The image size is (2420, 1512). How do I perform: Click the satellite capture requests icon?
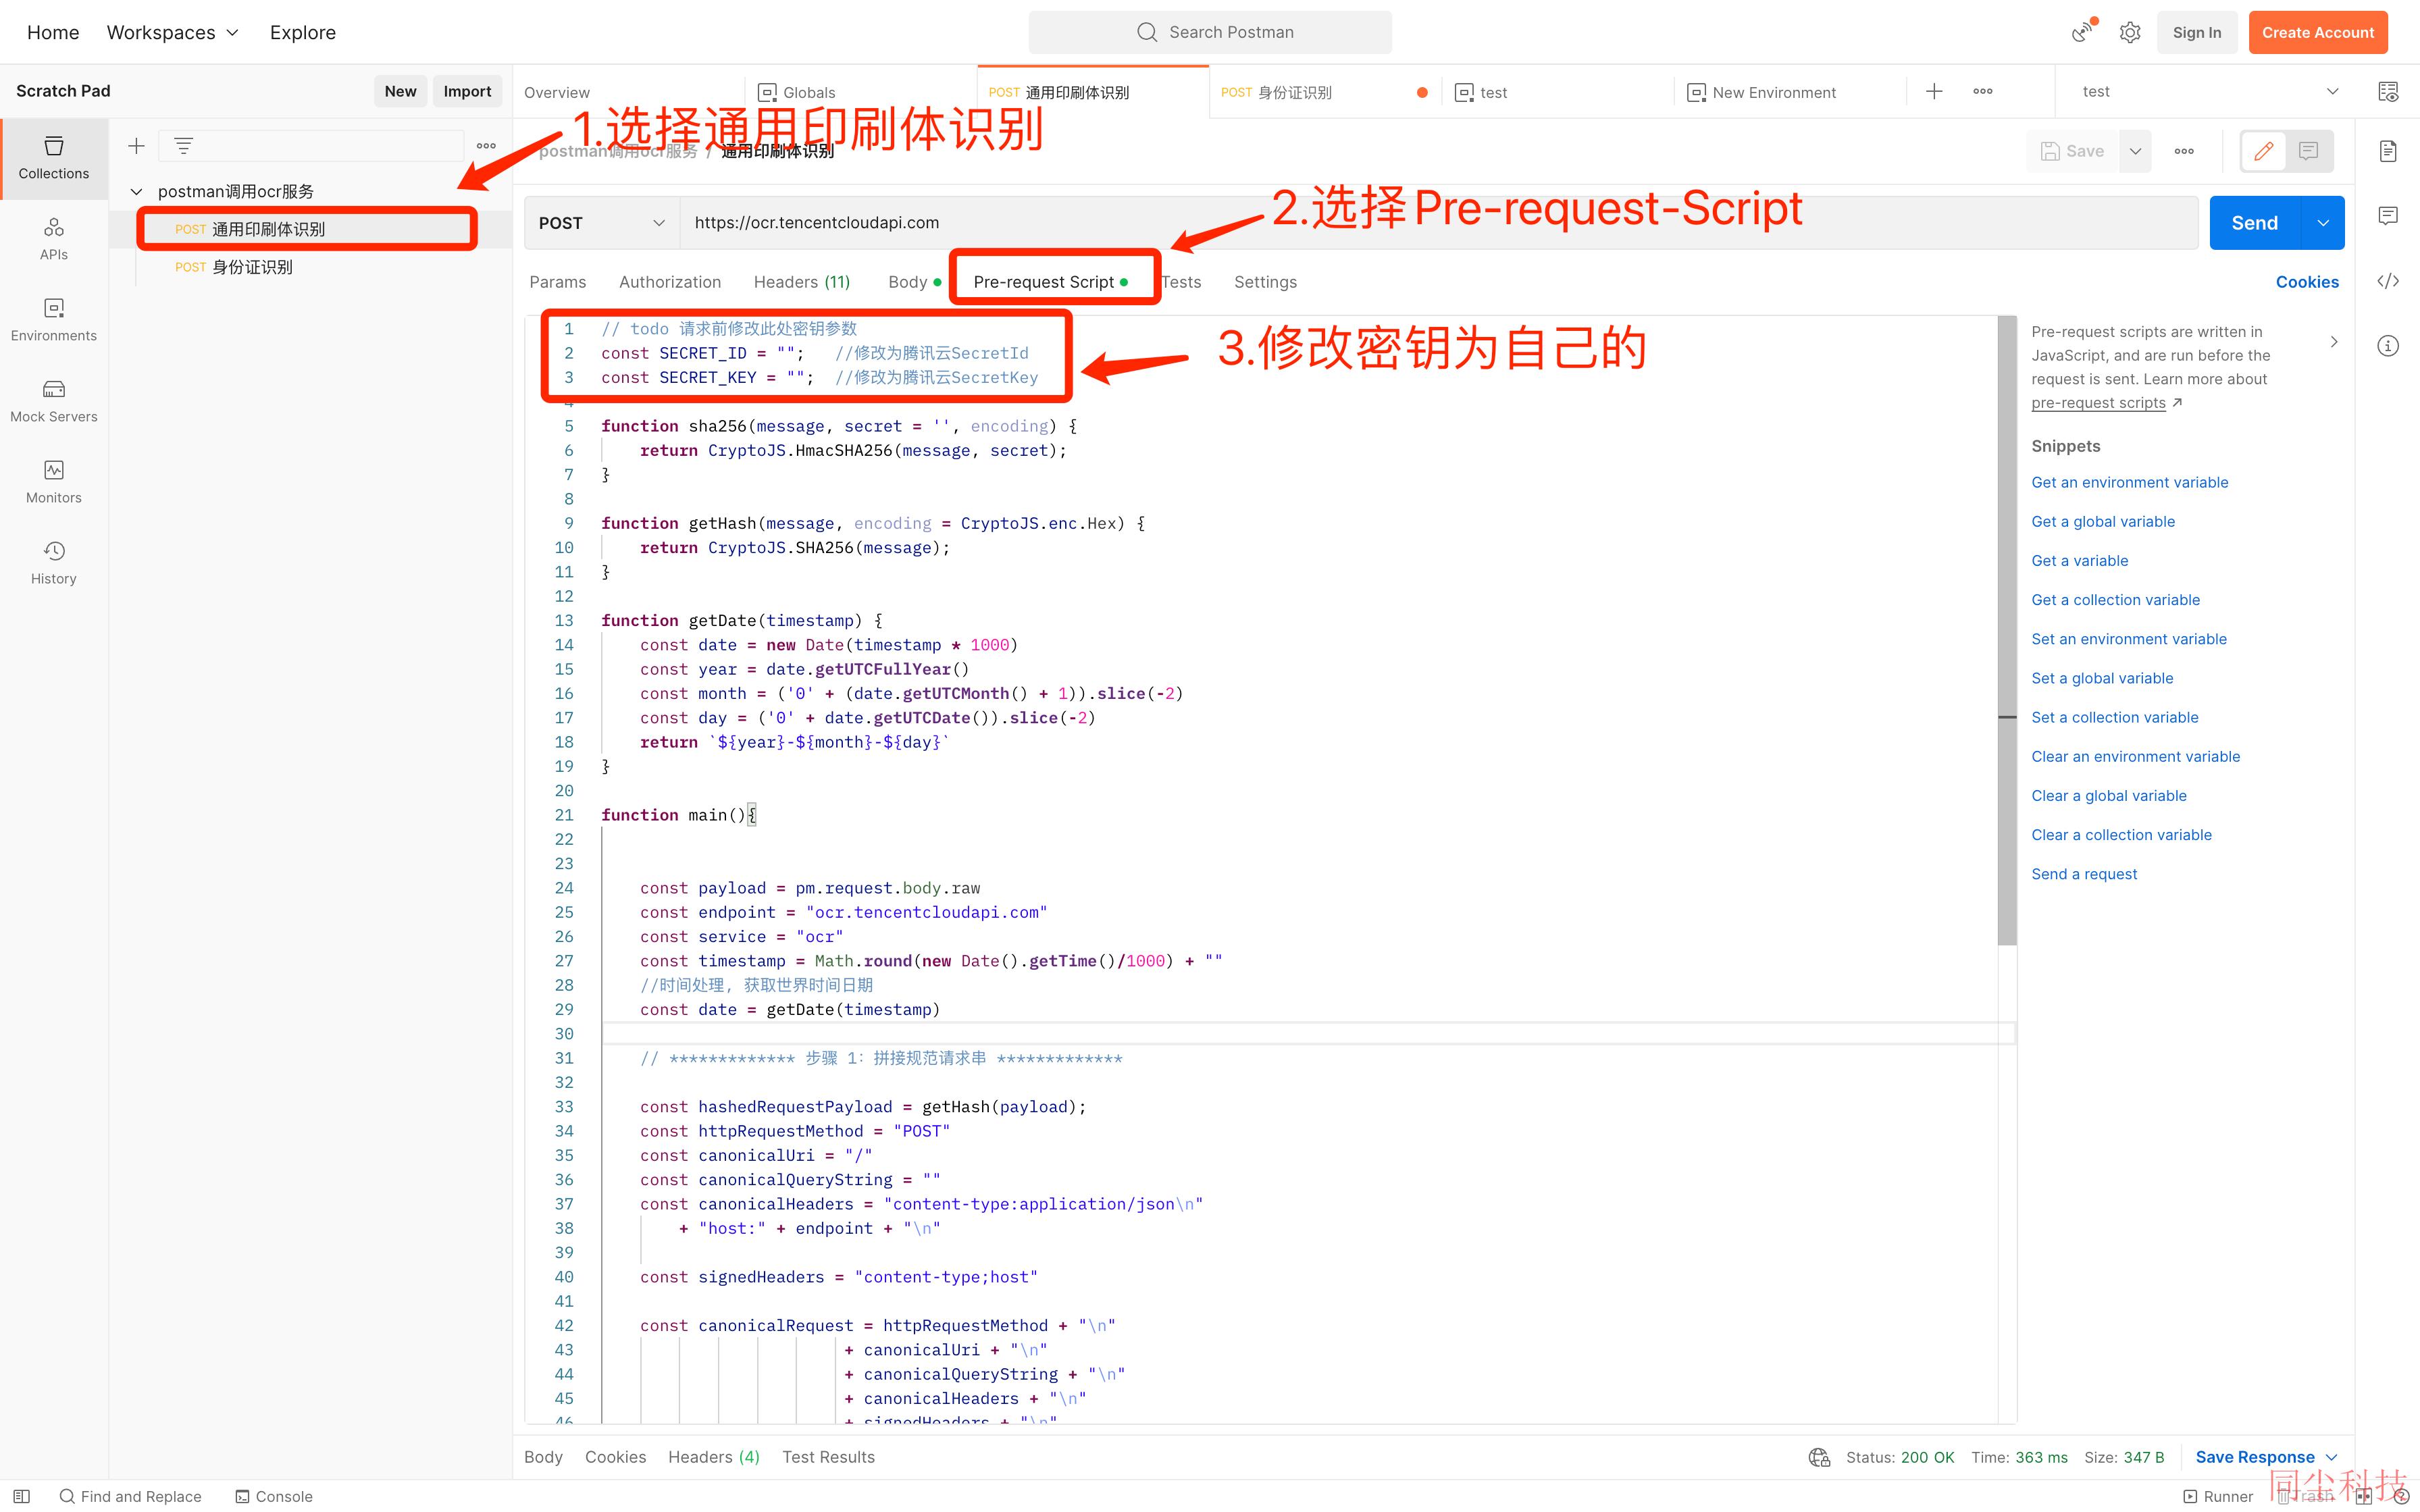point(2083,32)
